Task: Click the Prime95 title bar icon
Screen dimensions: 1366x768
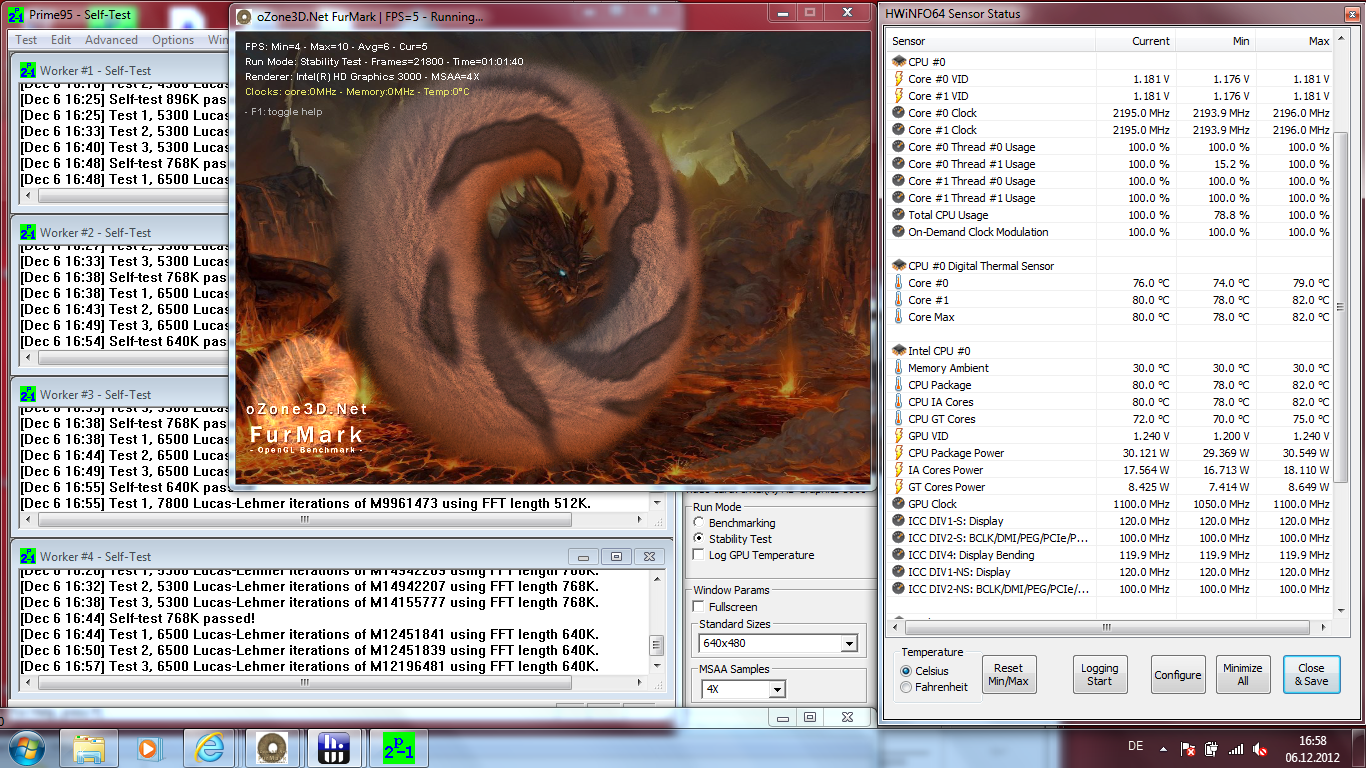Action: 15,15
